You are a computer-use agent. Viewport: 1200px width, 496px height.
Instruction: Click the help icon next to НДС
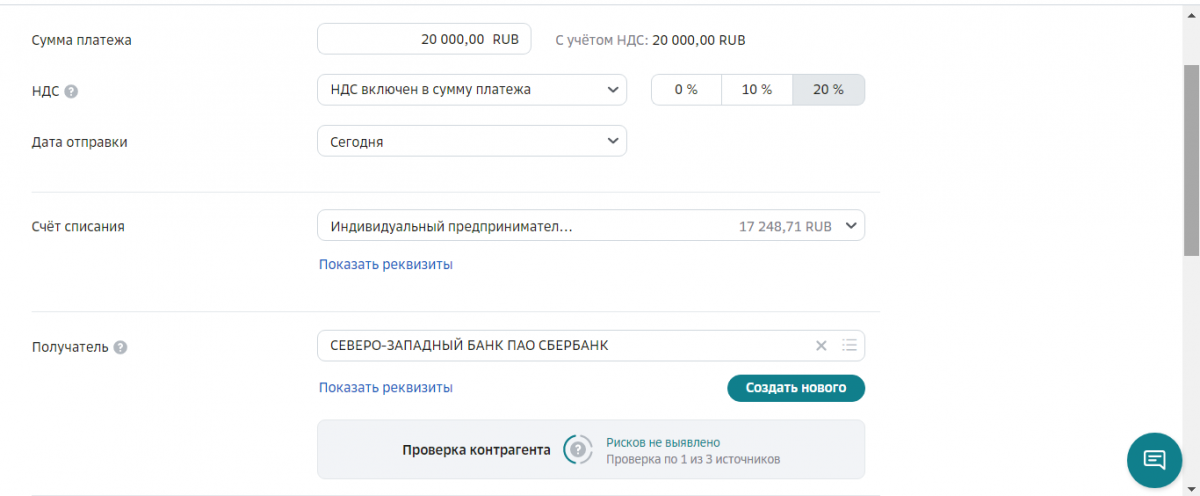[x=71, y=91]
